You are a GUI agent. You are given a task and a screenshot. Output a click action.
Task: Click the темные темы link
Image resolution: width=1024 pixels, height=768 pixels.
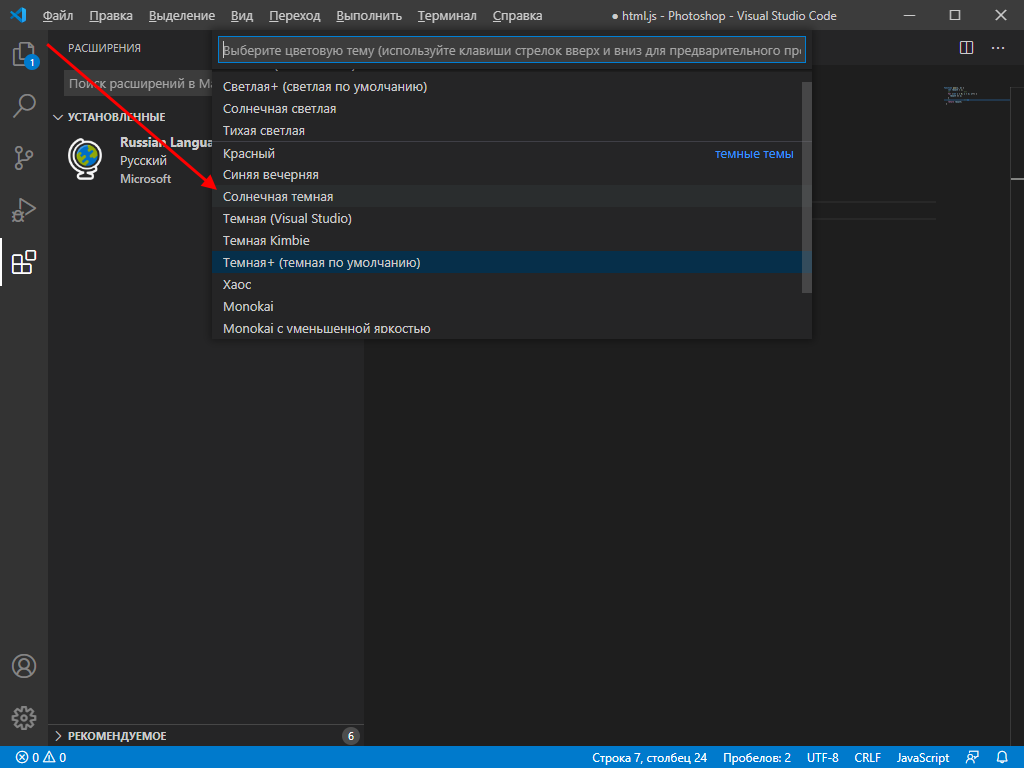click(x=753, y=153)
